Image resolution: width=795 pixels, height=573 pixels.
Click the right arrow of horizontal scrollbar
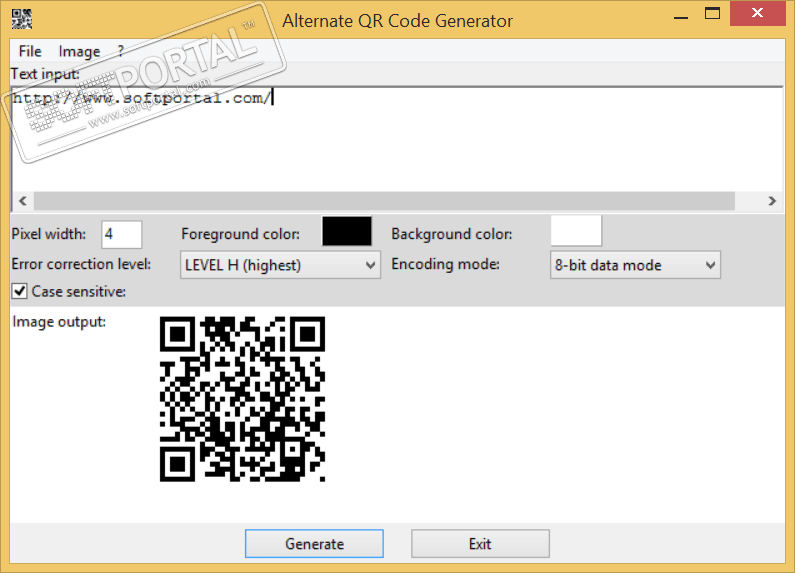click(x=772, y=201)
